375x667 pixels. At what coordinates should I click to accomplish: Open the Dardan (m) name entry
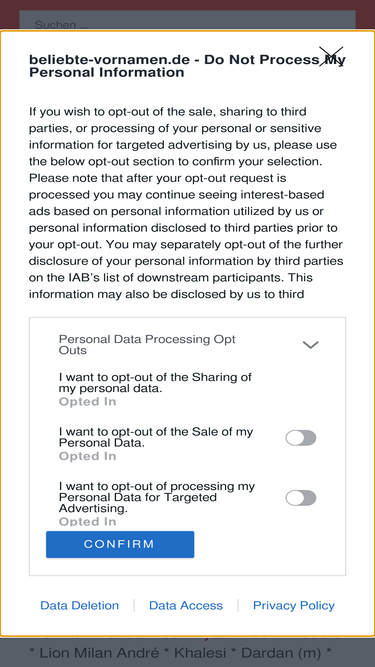[290, 653]
